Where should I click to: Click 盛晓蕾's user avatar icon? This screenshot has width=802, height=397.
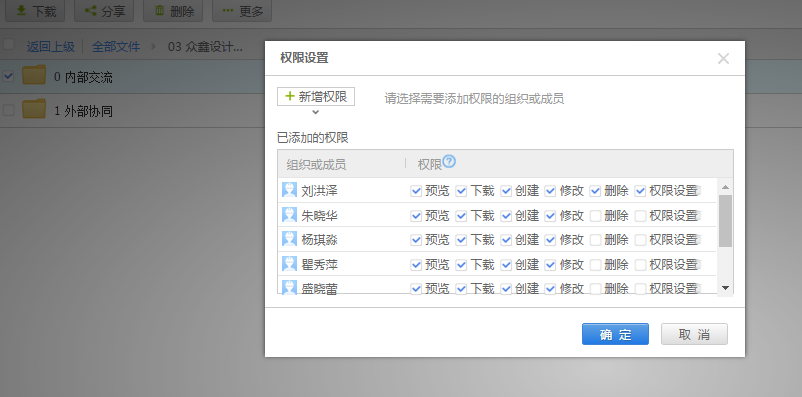click(289, 288)
